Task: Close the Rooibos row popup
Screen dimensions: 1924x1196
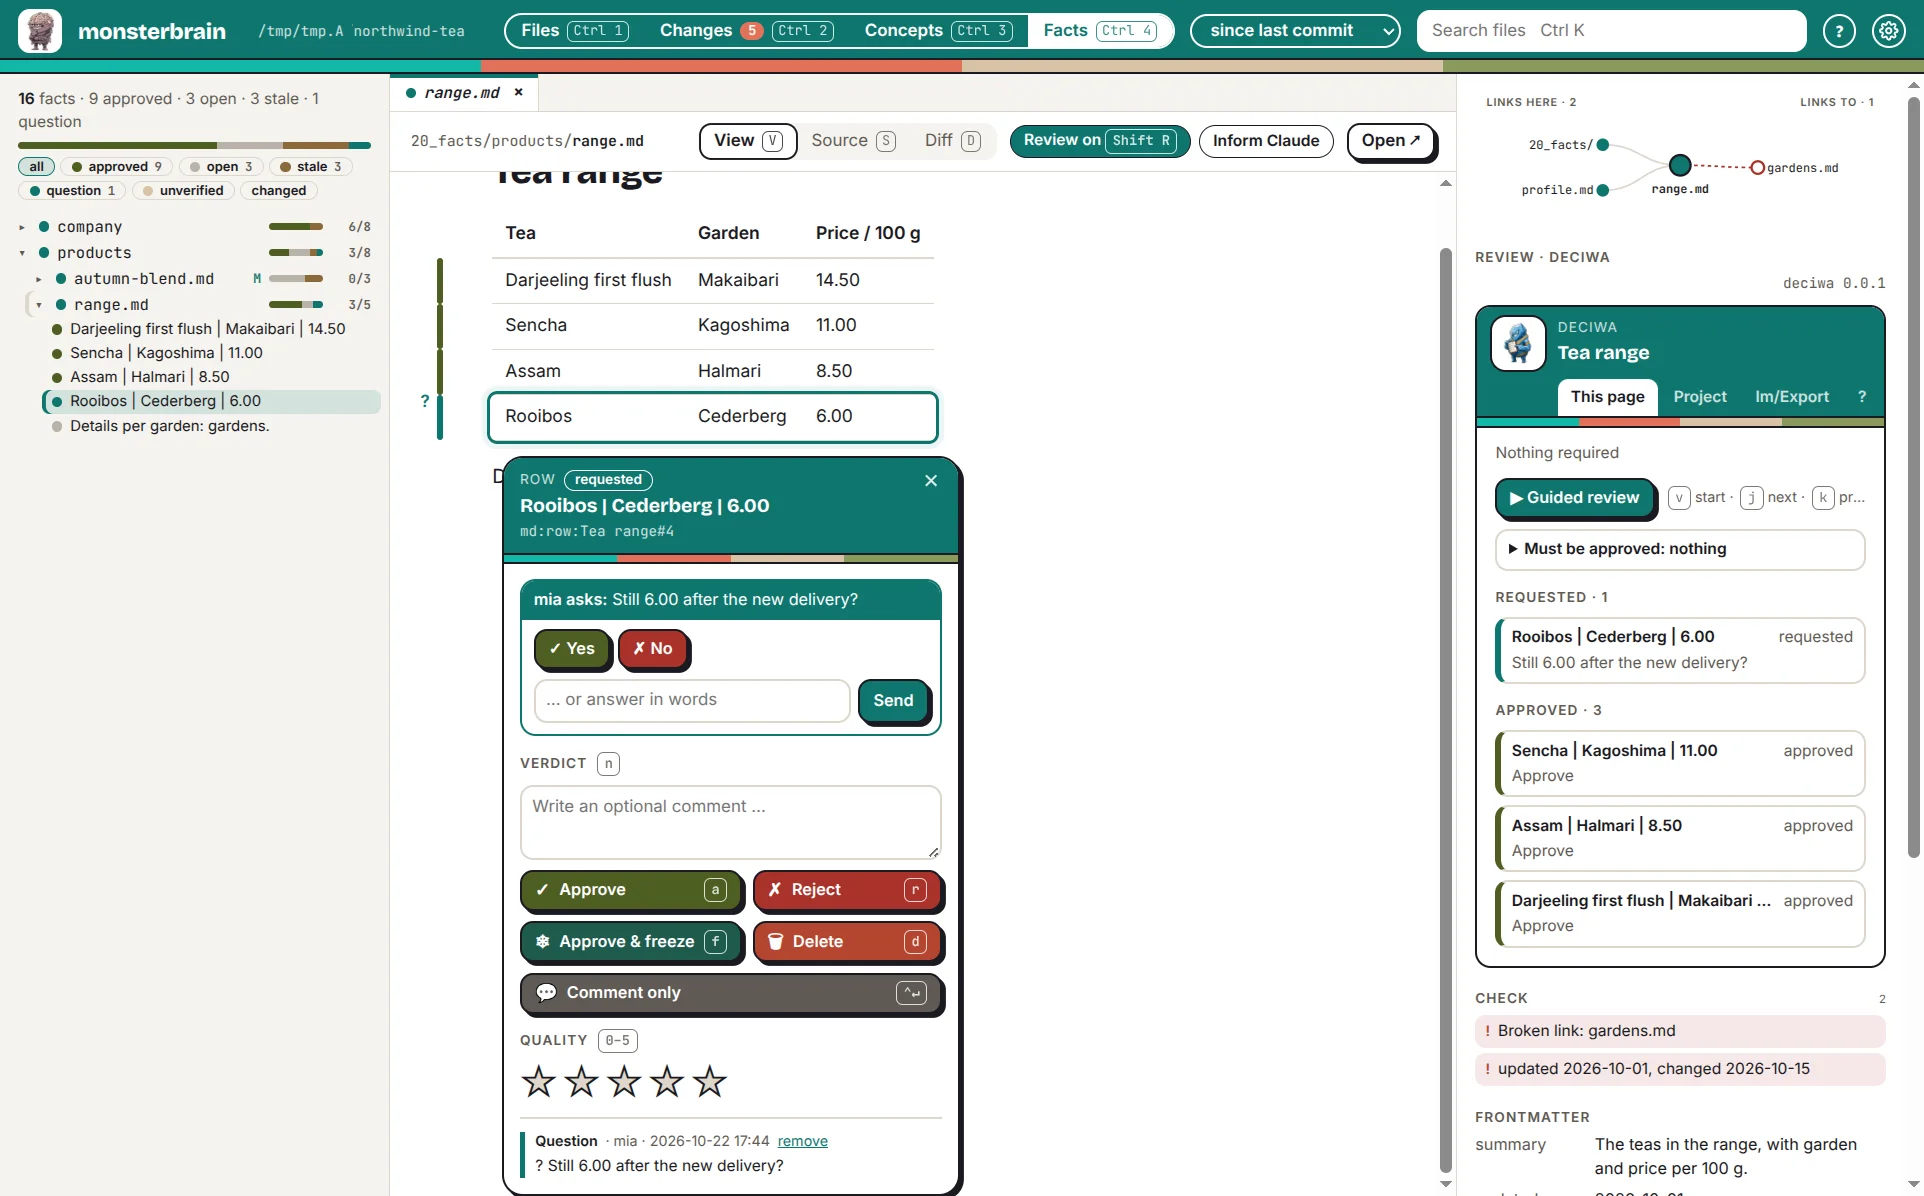Action: [931, 480]
